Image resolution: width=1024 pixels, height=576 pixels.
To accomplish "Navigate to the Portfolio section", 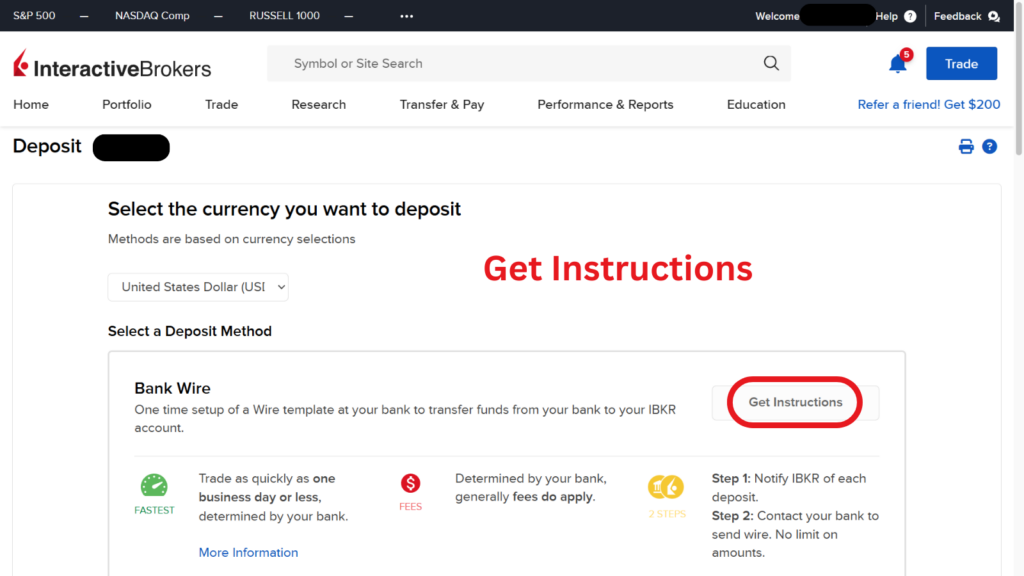I will pos(126,104).
